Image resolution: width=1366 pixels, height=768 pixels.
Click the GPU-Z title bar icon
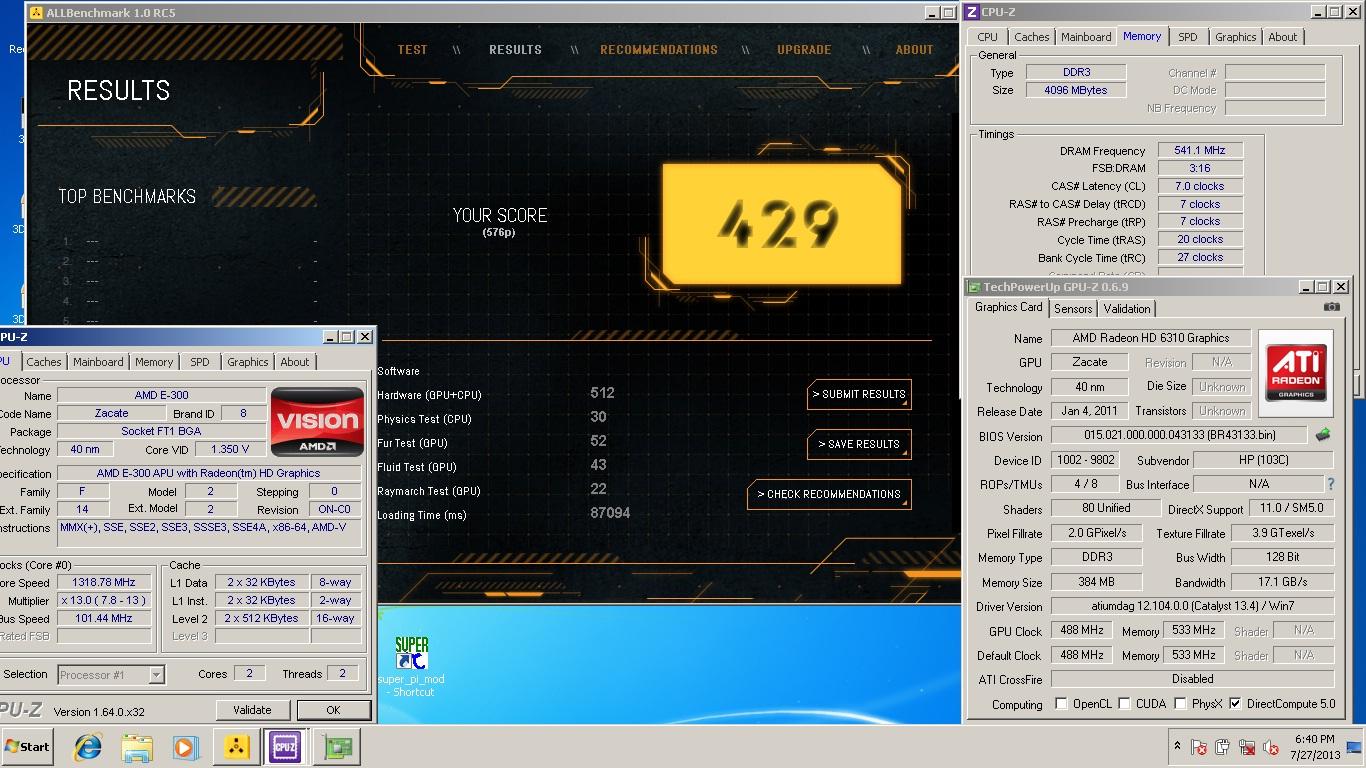[x=974, y=287]
